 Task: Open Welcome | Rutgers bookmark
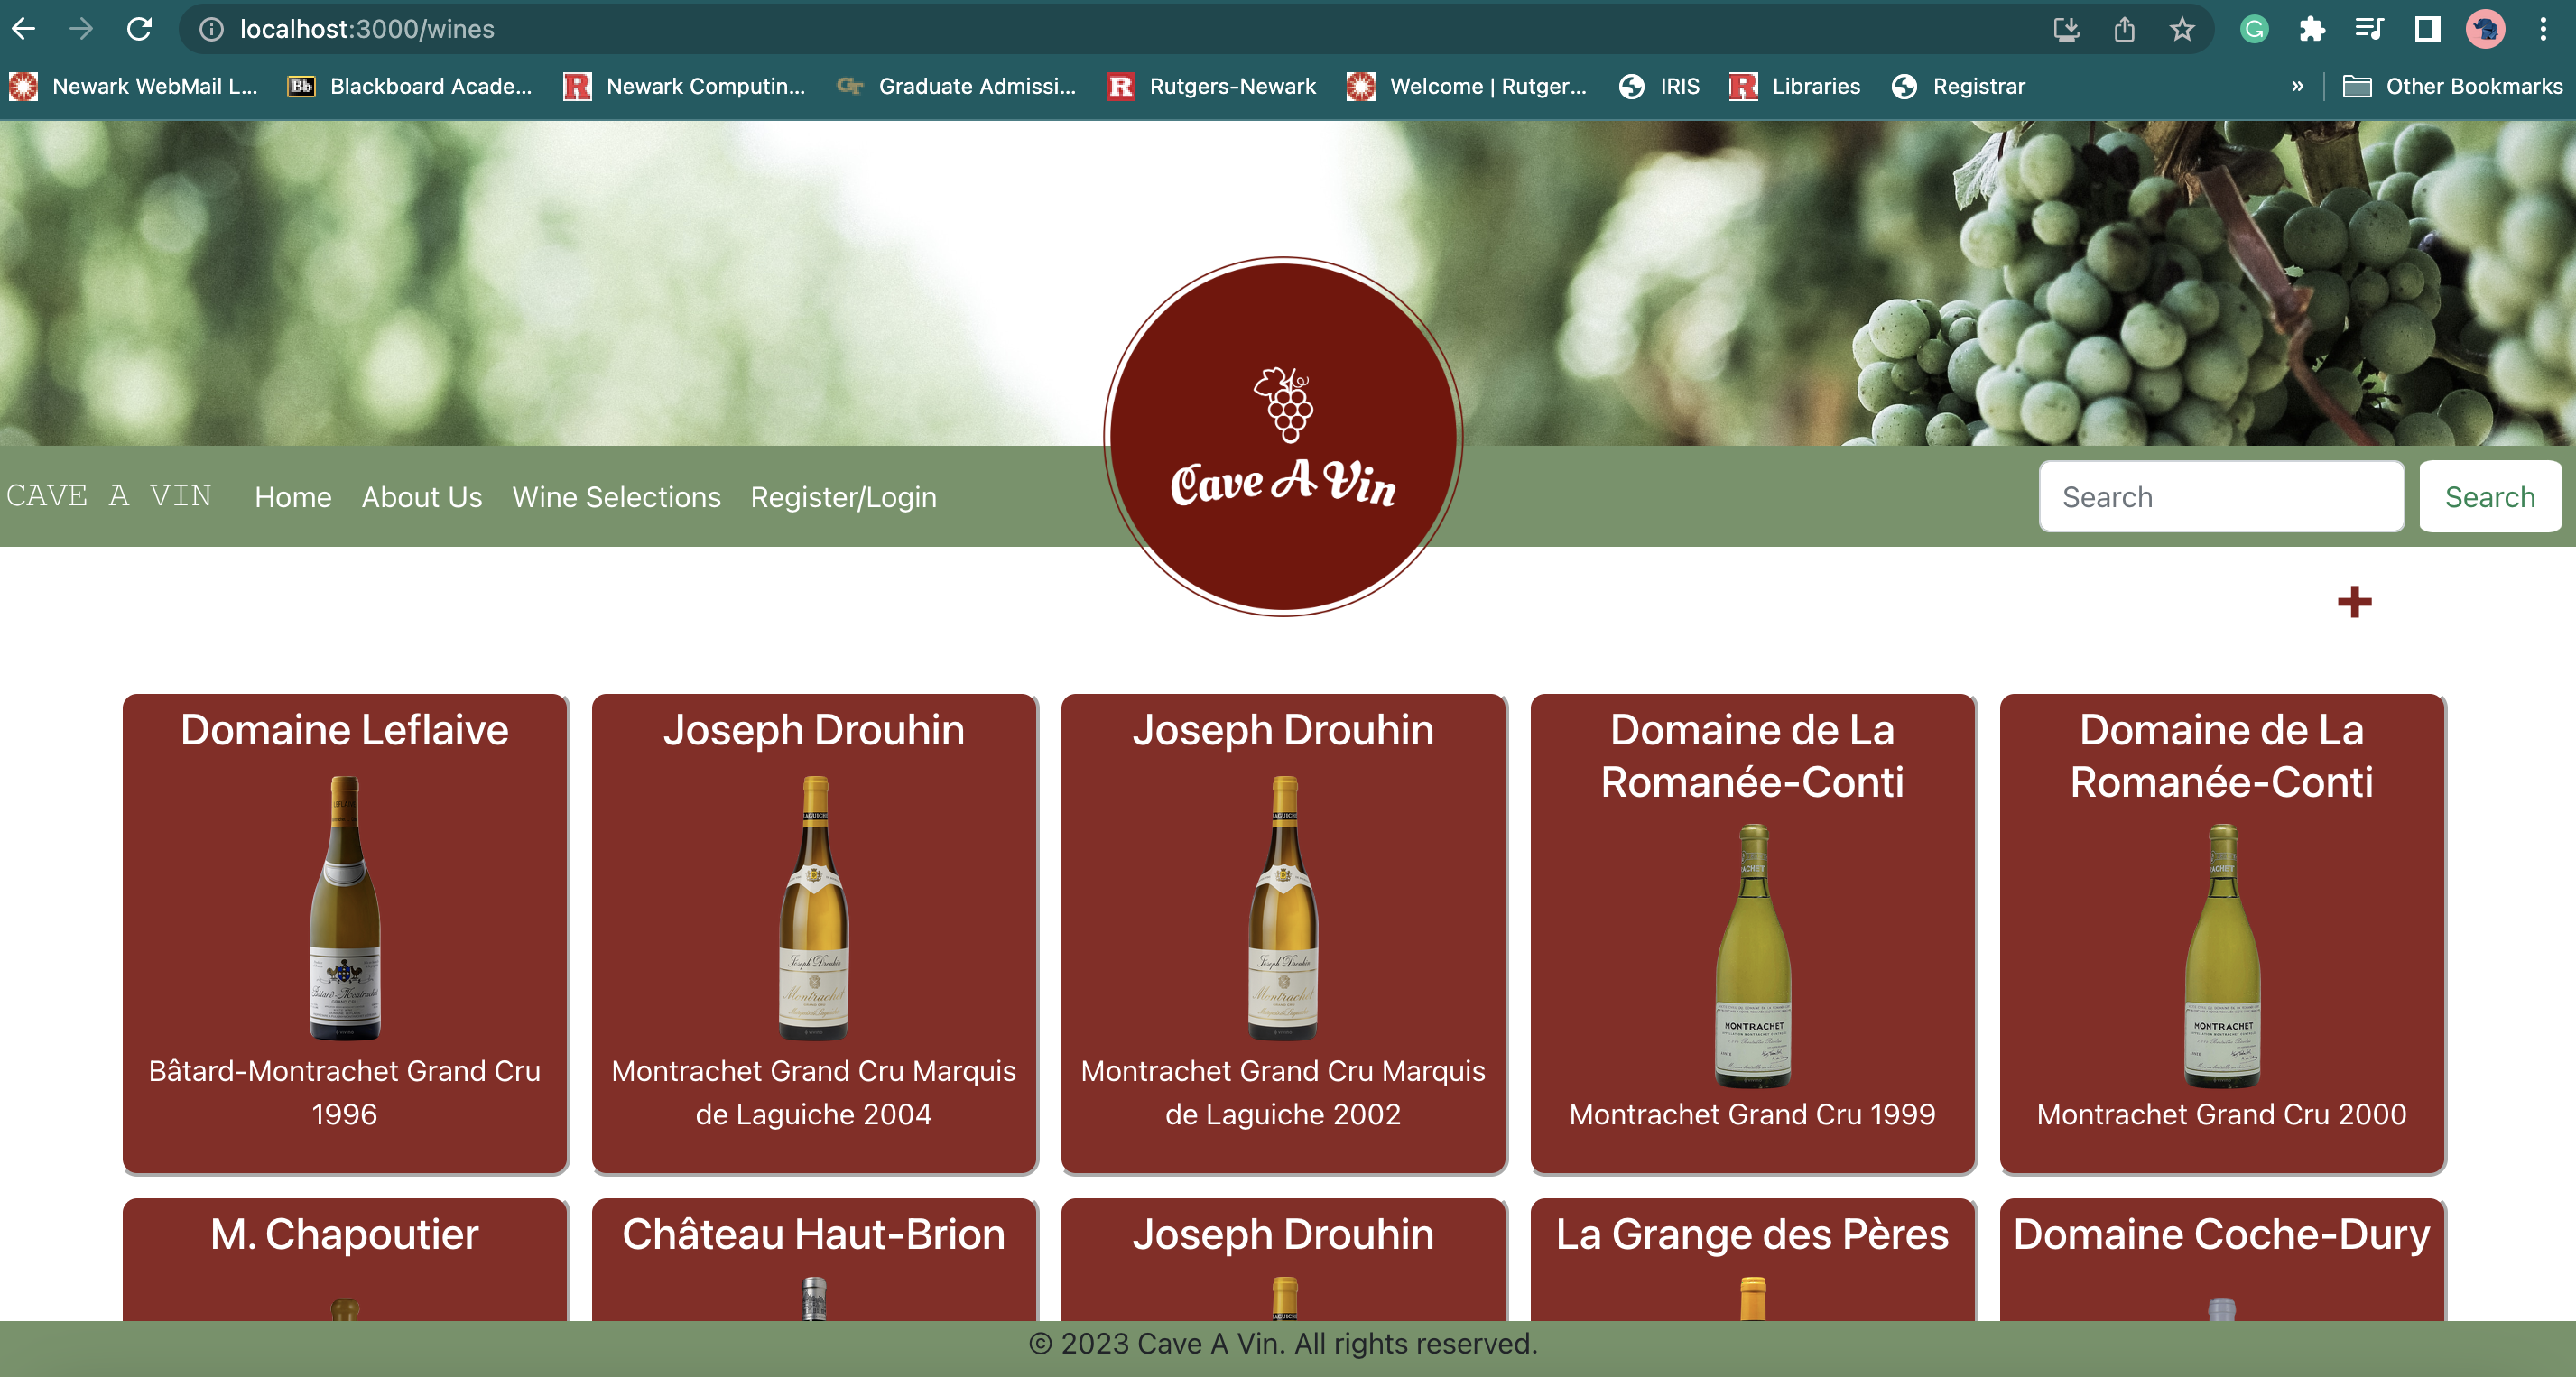tap(1467, 86)
